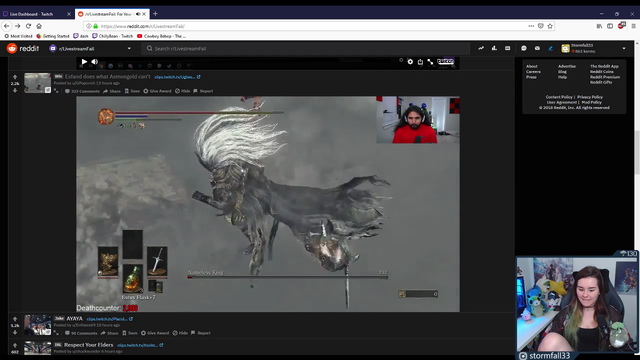
Task: Share the Esfand post
Action: pyautogui.click(x=112, y=91)
